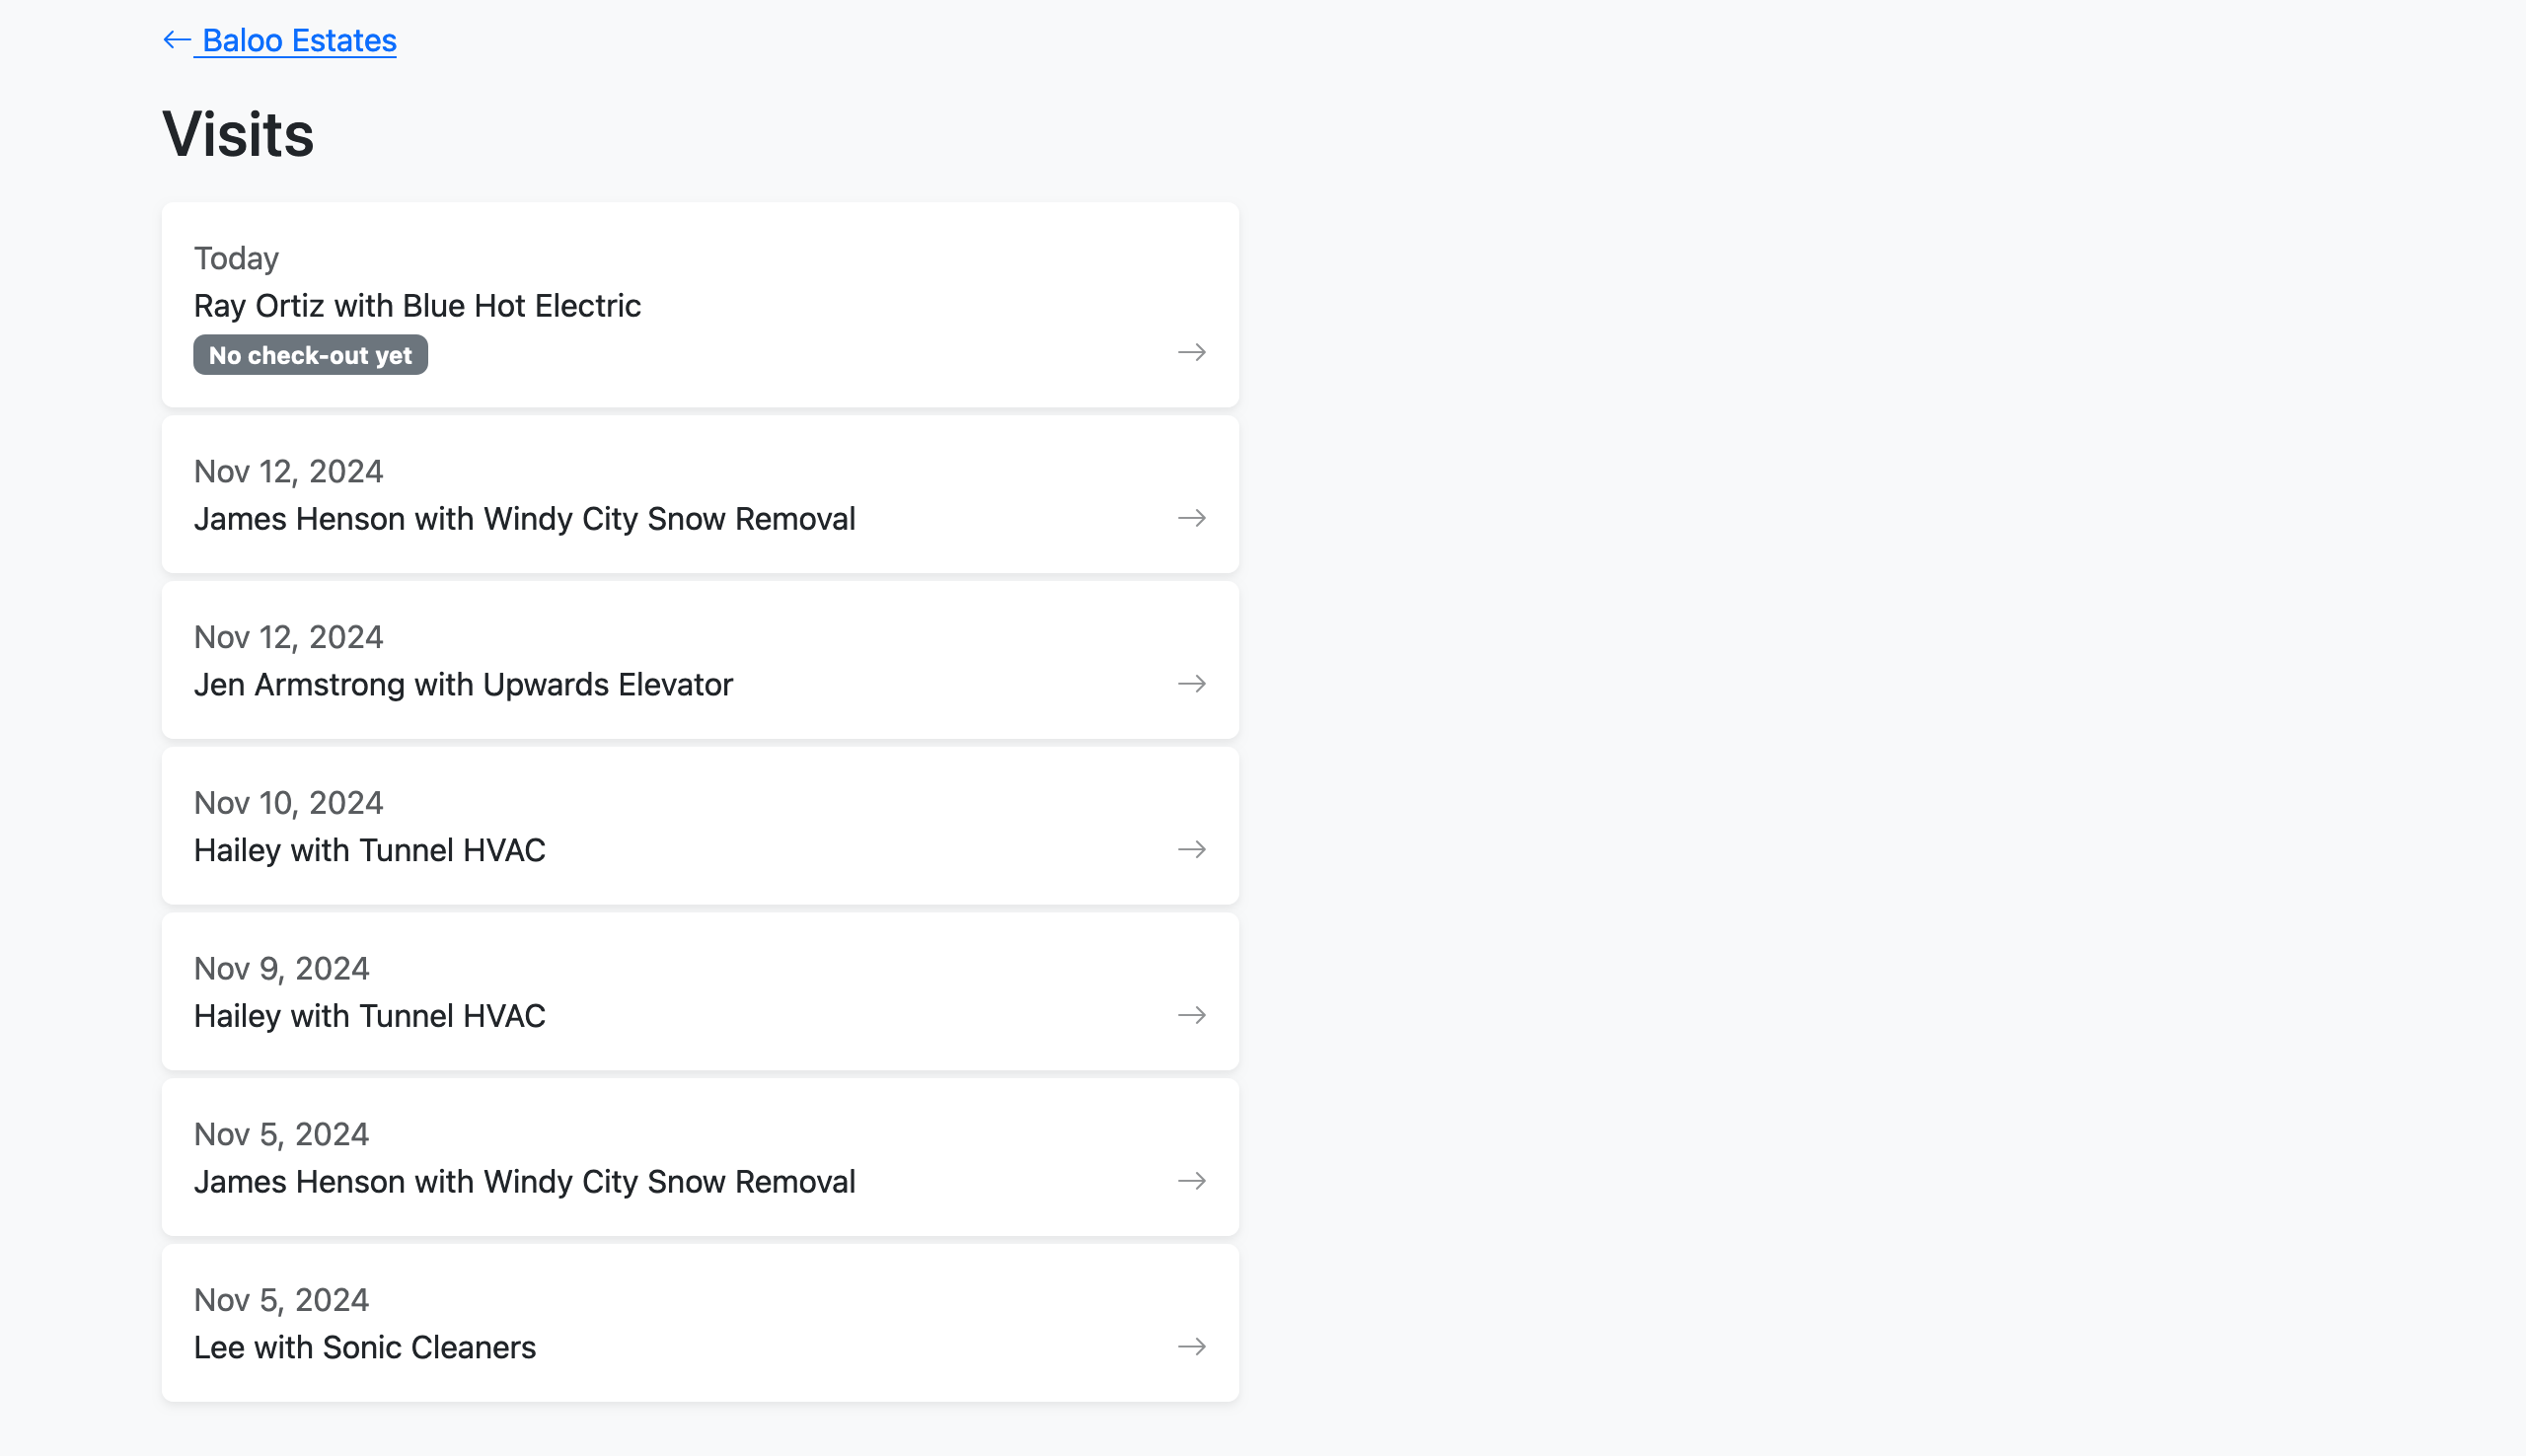Click the arrow on Nov 10 Hailey visit
Image resolution: width=2526 pixels, height=1456 pixels.
point(1191,850)
